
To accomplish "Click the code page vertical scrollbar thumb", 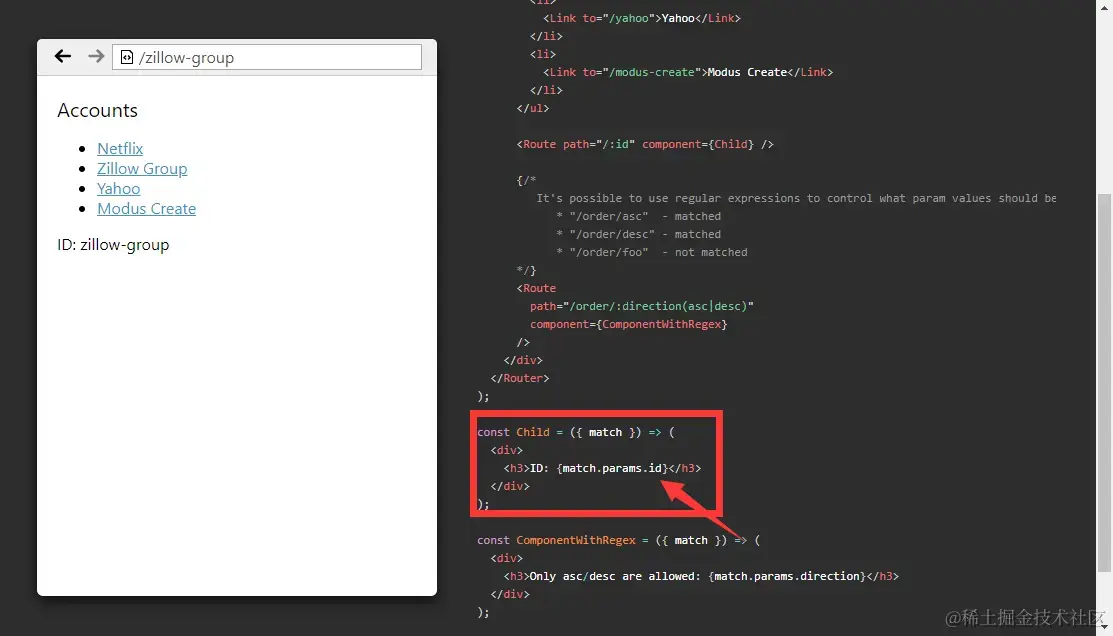I will tap(1104, 382).
